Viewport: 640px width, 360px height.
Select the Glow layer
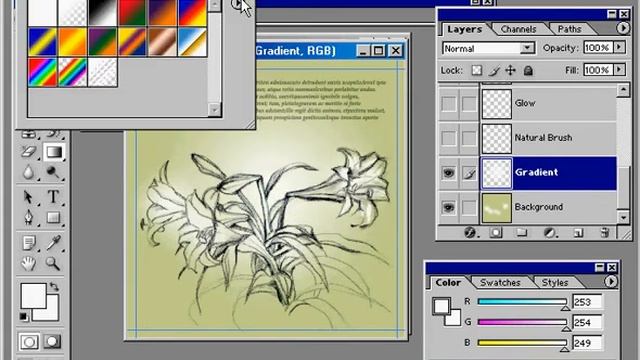pos(549,104)
